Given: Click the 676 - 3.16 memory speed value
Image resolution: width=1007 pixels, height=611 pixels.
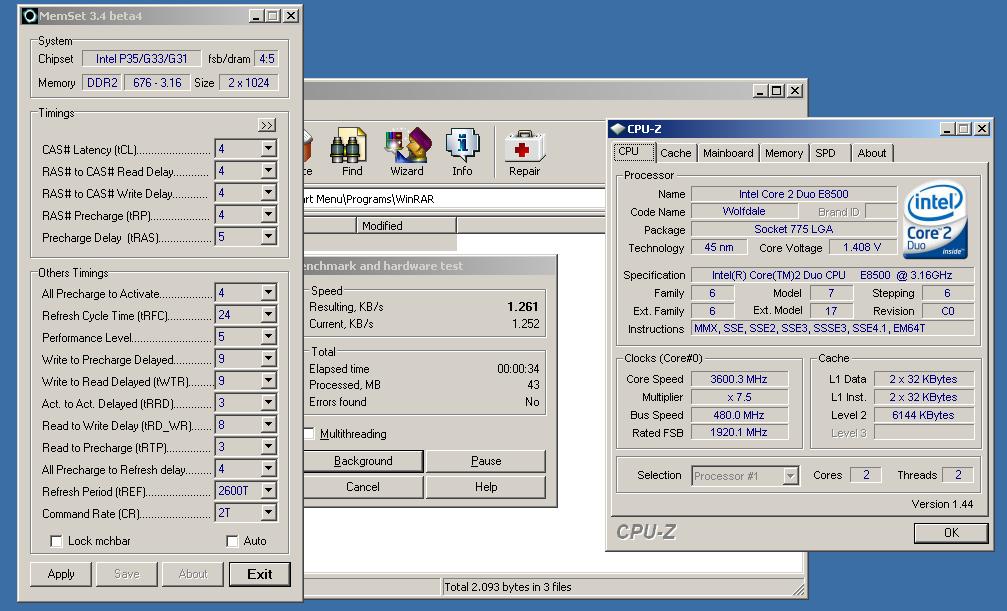Looking at the screenshot, I should tap(157, 82).
